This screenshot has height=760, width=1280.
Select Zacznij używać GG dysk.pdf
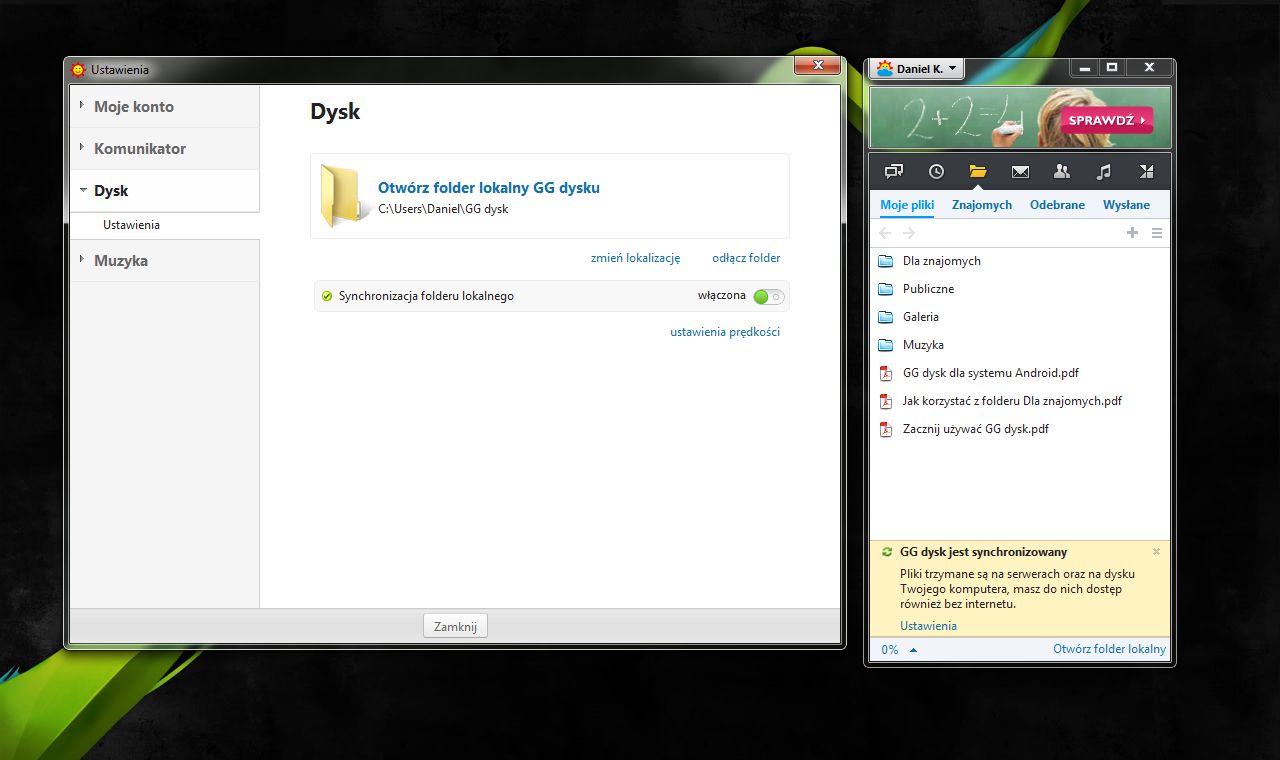(976, 429)
